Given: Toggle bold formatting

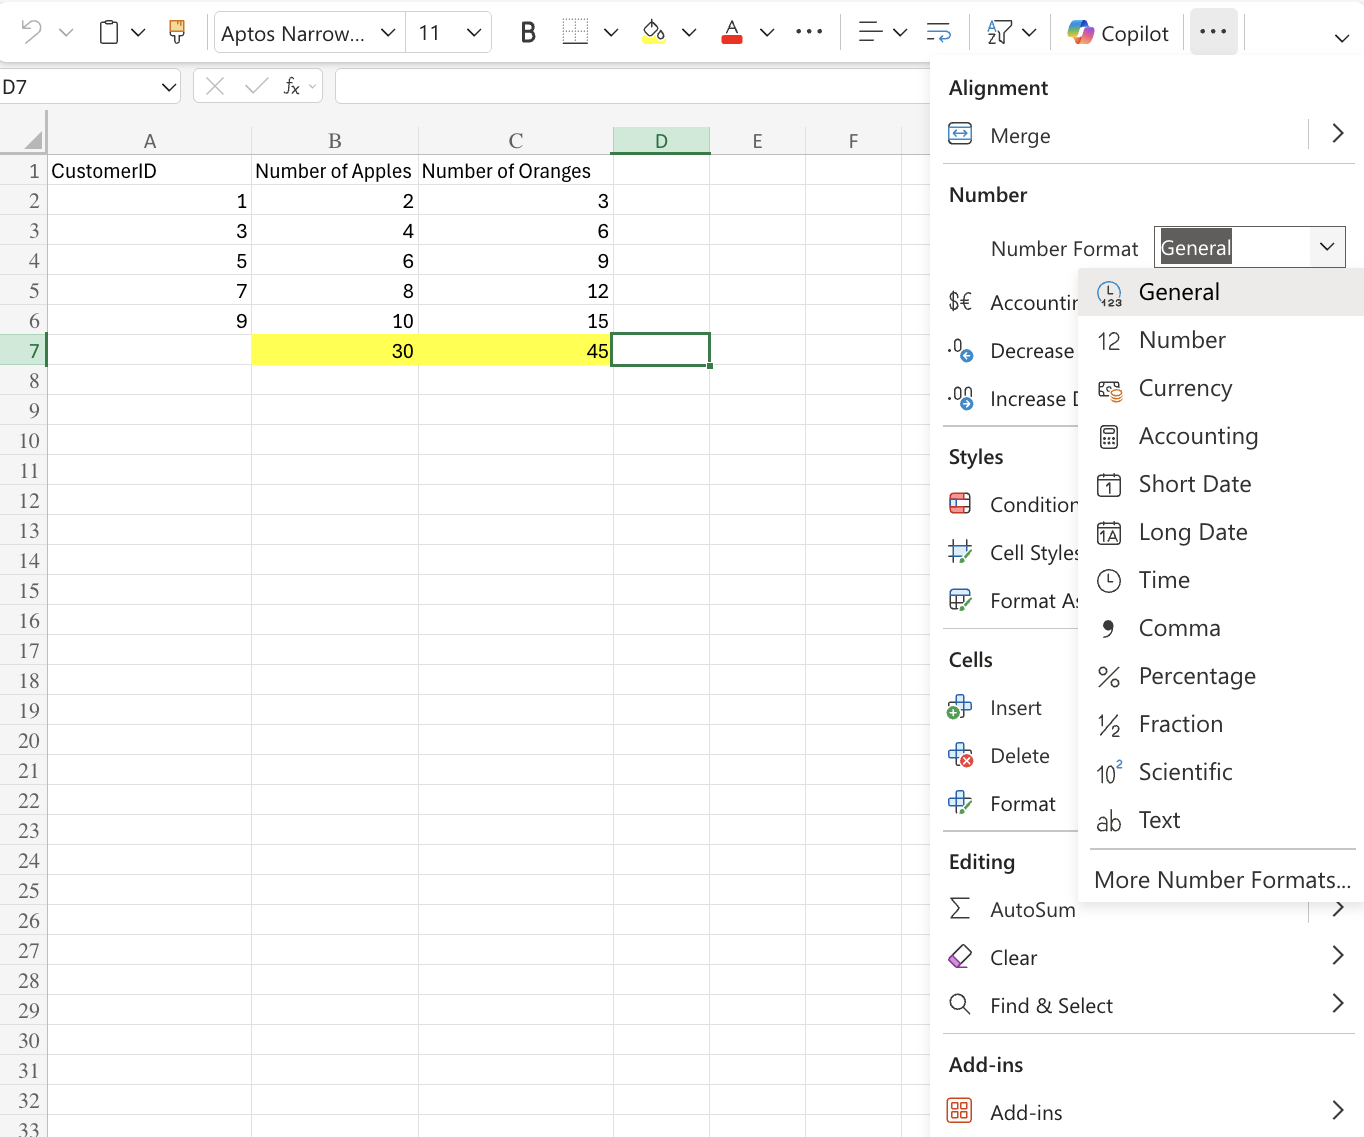Looking at the screenshot, I should [x=527, y=32].
